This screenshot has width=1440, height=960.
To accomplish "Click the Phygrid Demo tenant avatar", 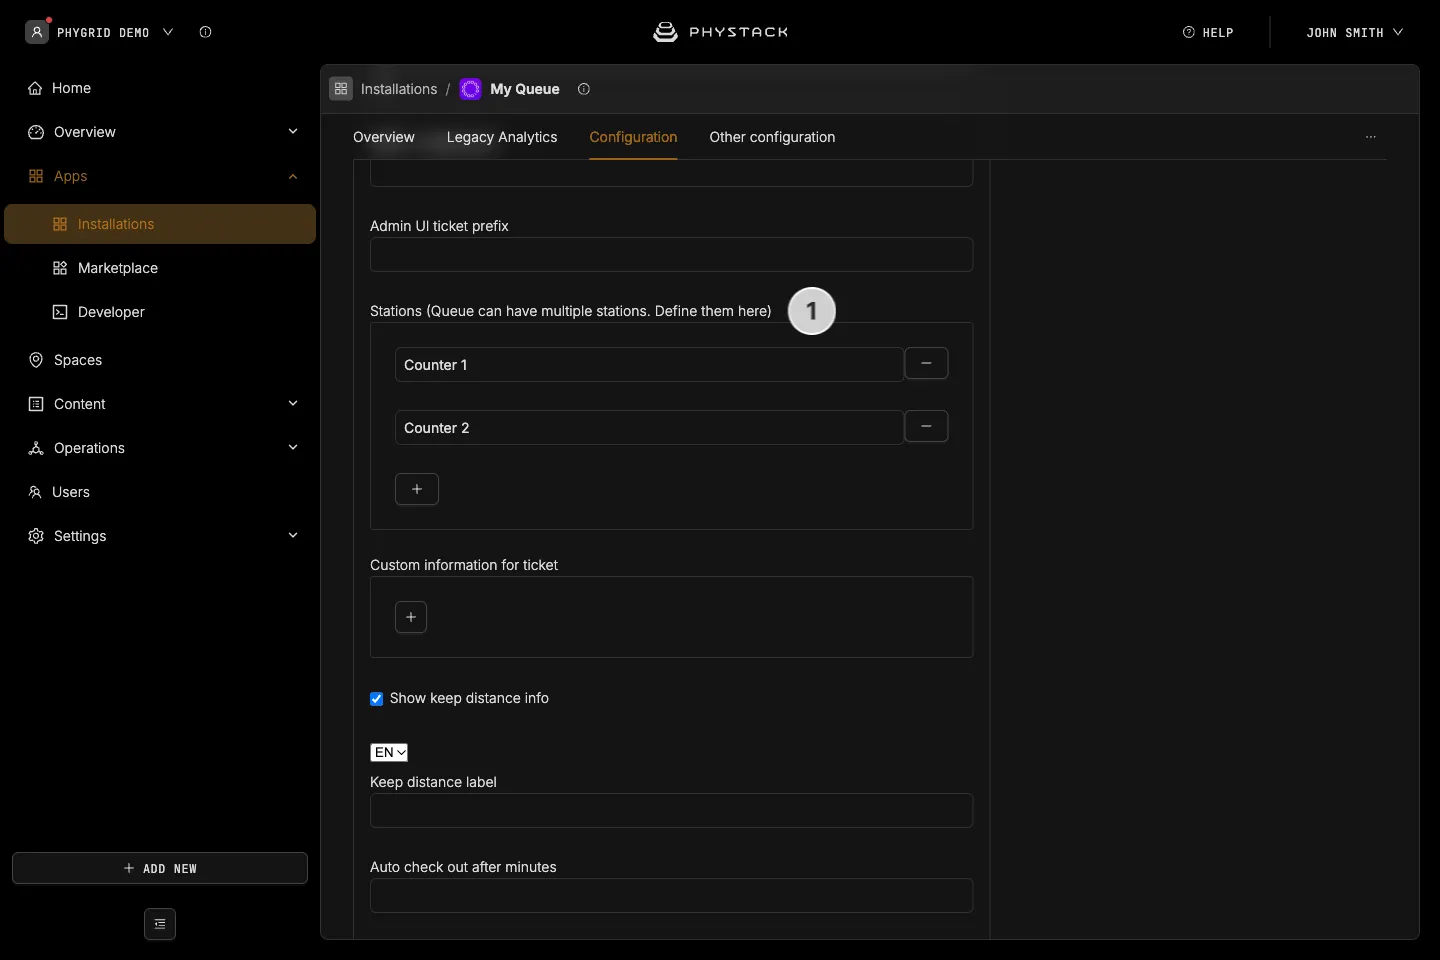I will click(x=37, y=32).
